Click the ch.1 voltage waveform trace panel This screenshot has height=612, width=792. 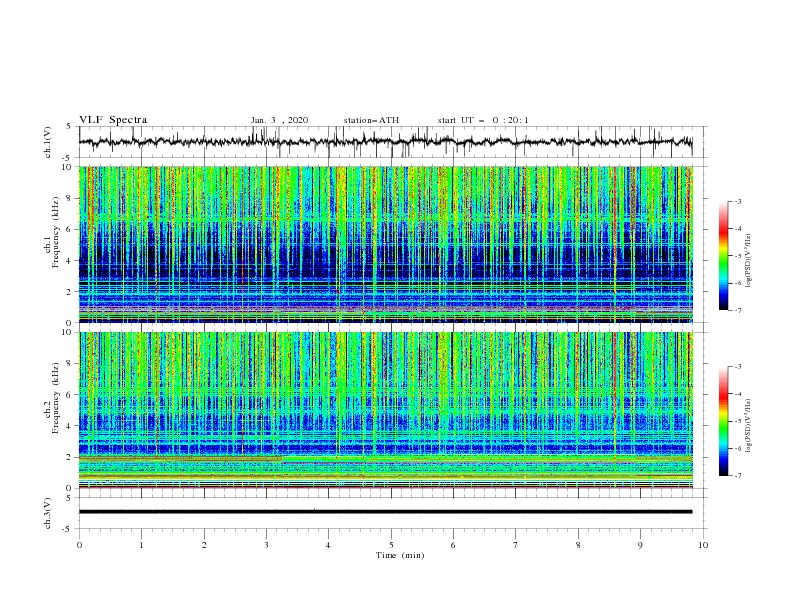tap(392, 142)
